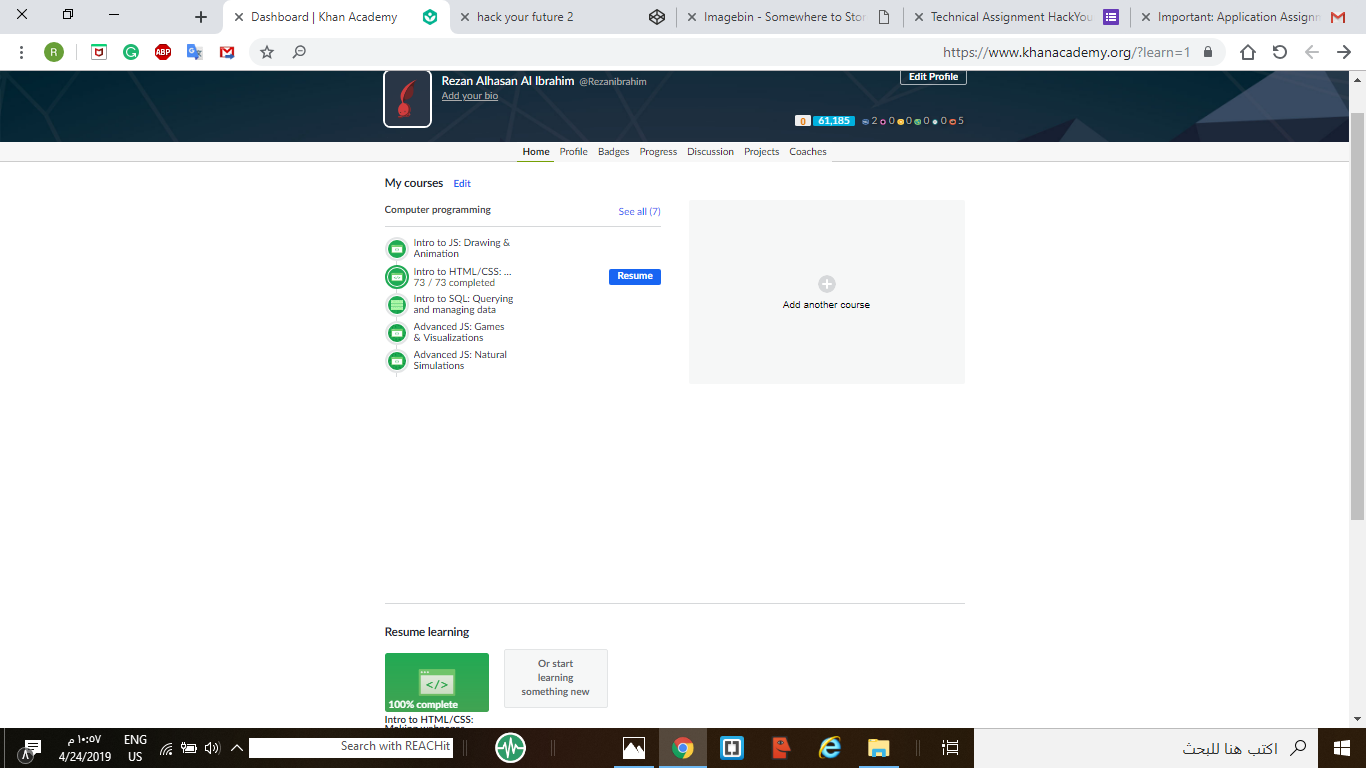1366x768 pixels.
Task: Go to the browser home page icon
Action: [x=1248, y=52]
